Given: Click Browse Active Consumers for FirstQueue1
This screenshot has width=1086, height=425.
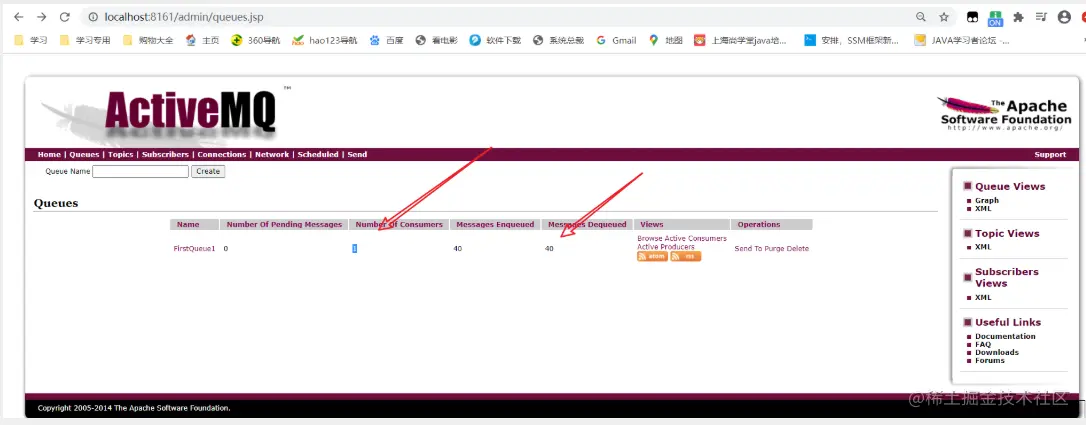Looking at the screenshot, I should [682, 238].
